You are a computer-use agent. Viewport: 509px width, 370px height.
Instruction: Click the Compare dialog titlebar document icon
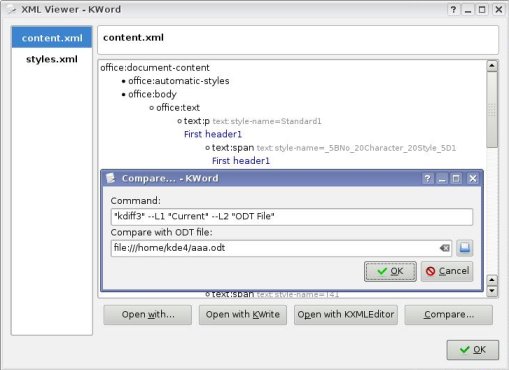click(x=110, y=178)
